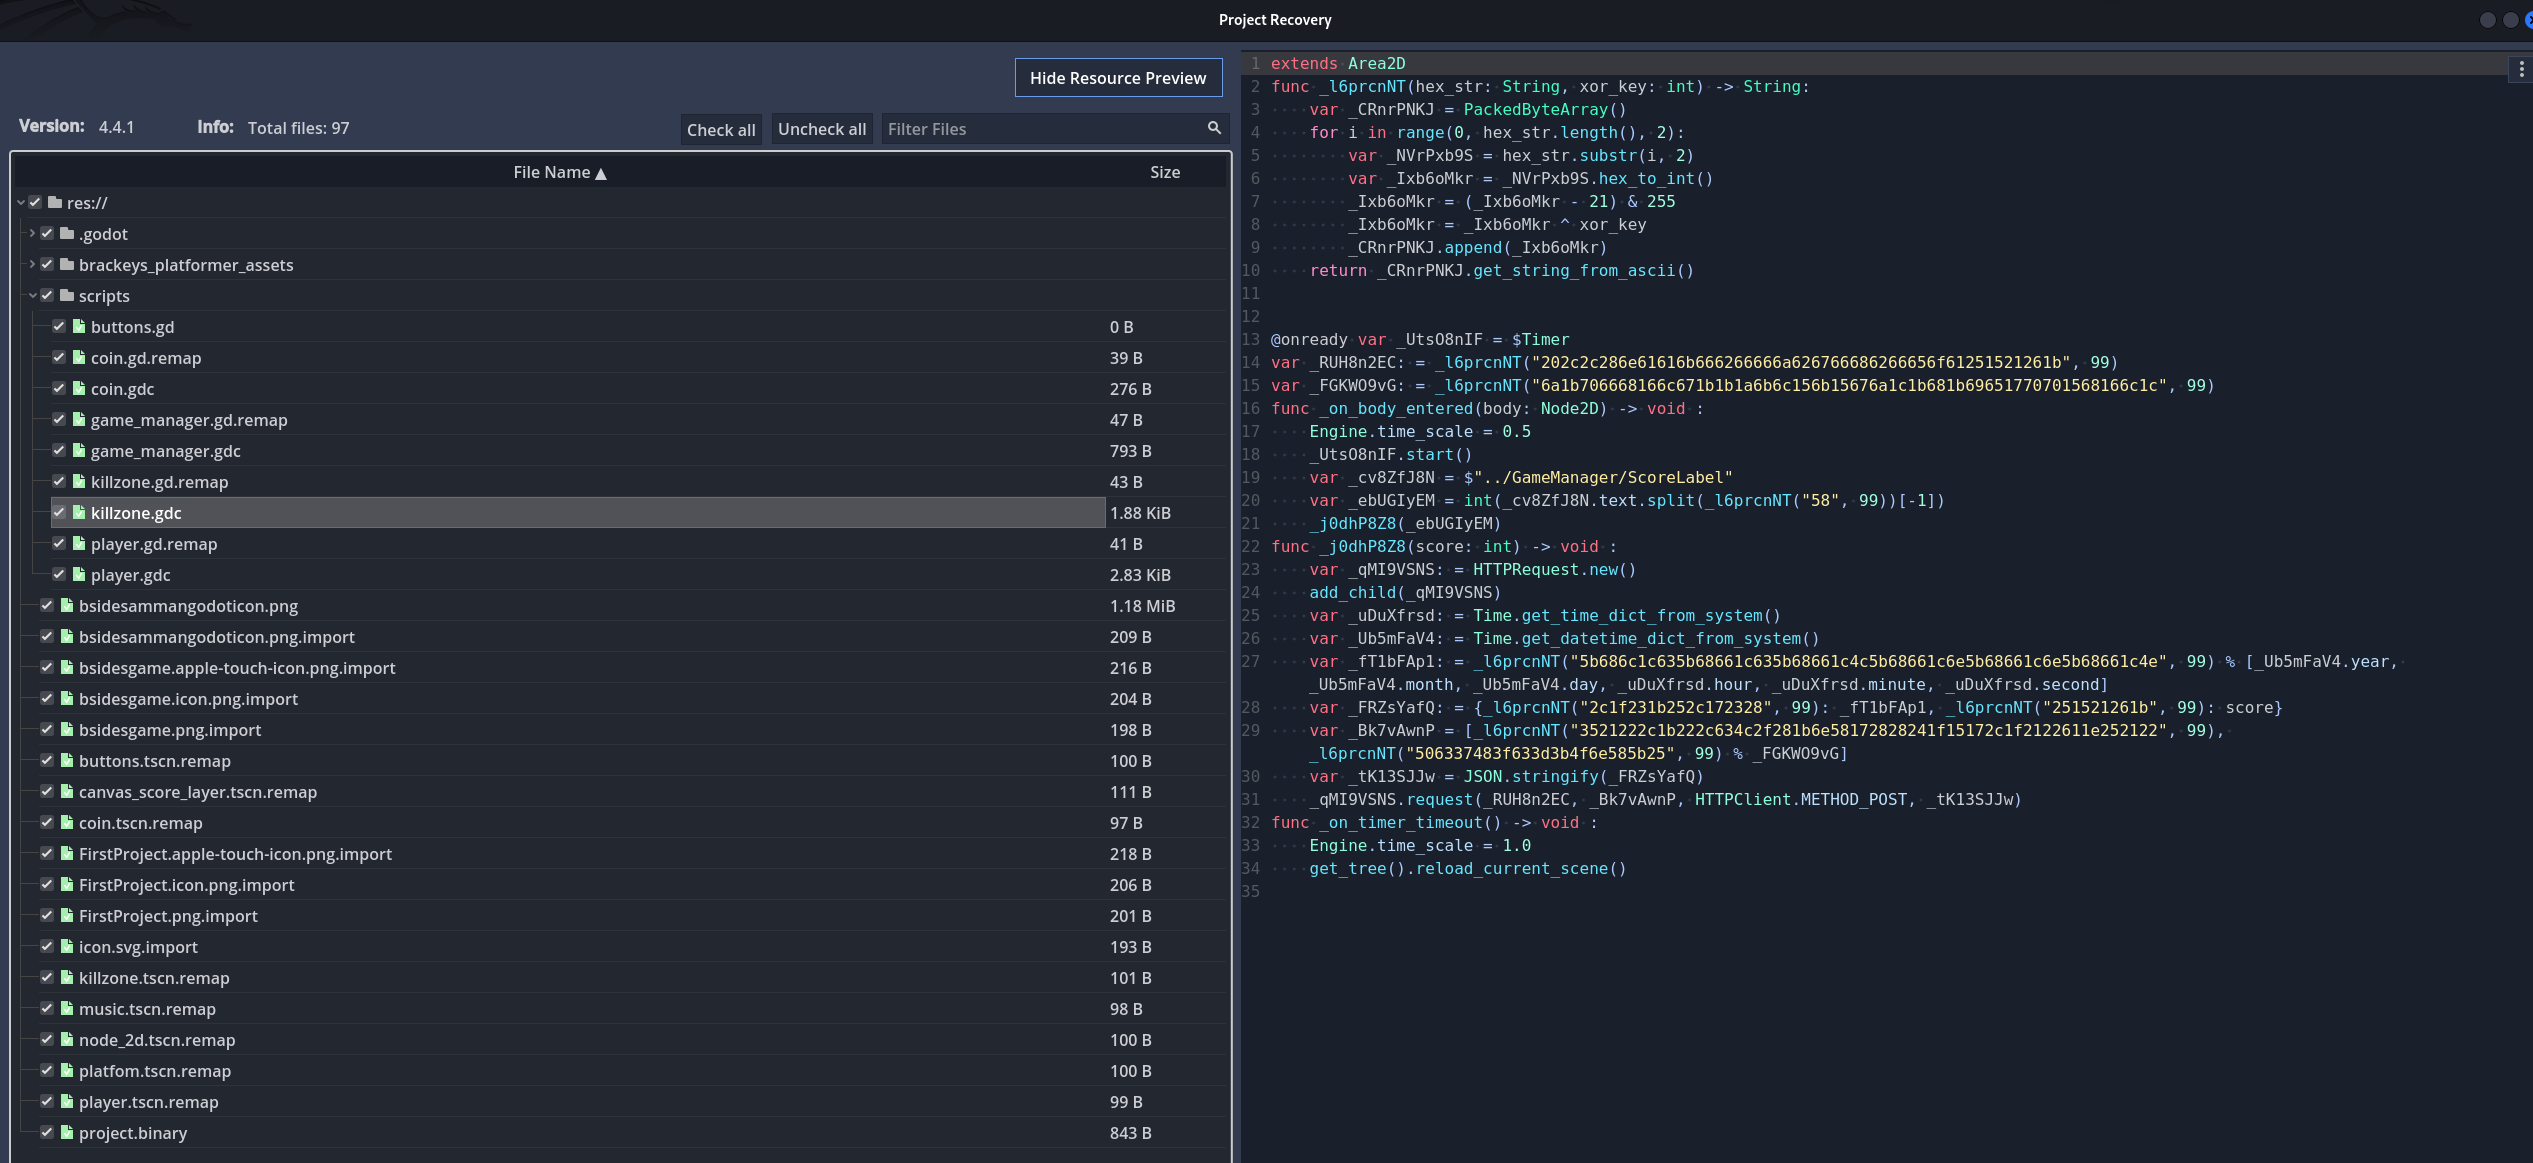Collapse the res:// root tree node
The width and height of the screenshot is (2533, 1163).
[x=21, y=203]
